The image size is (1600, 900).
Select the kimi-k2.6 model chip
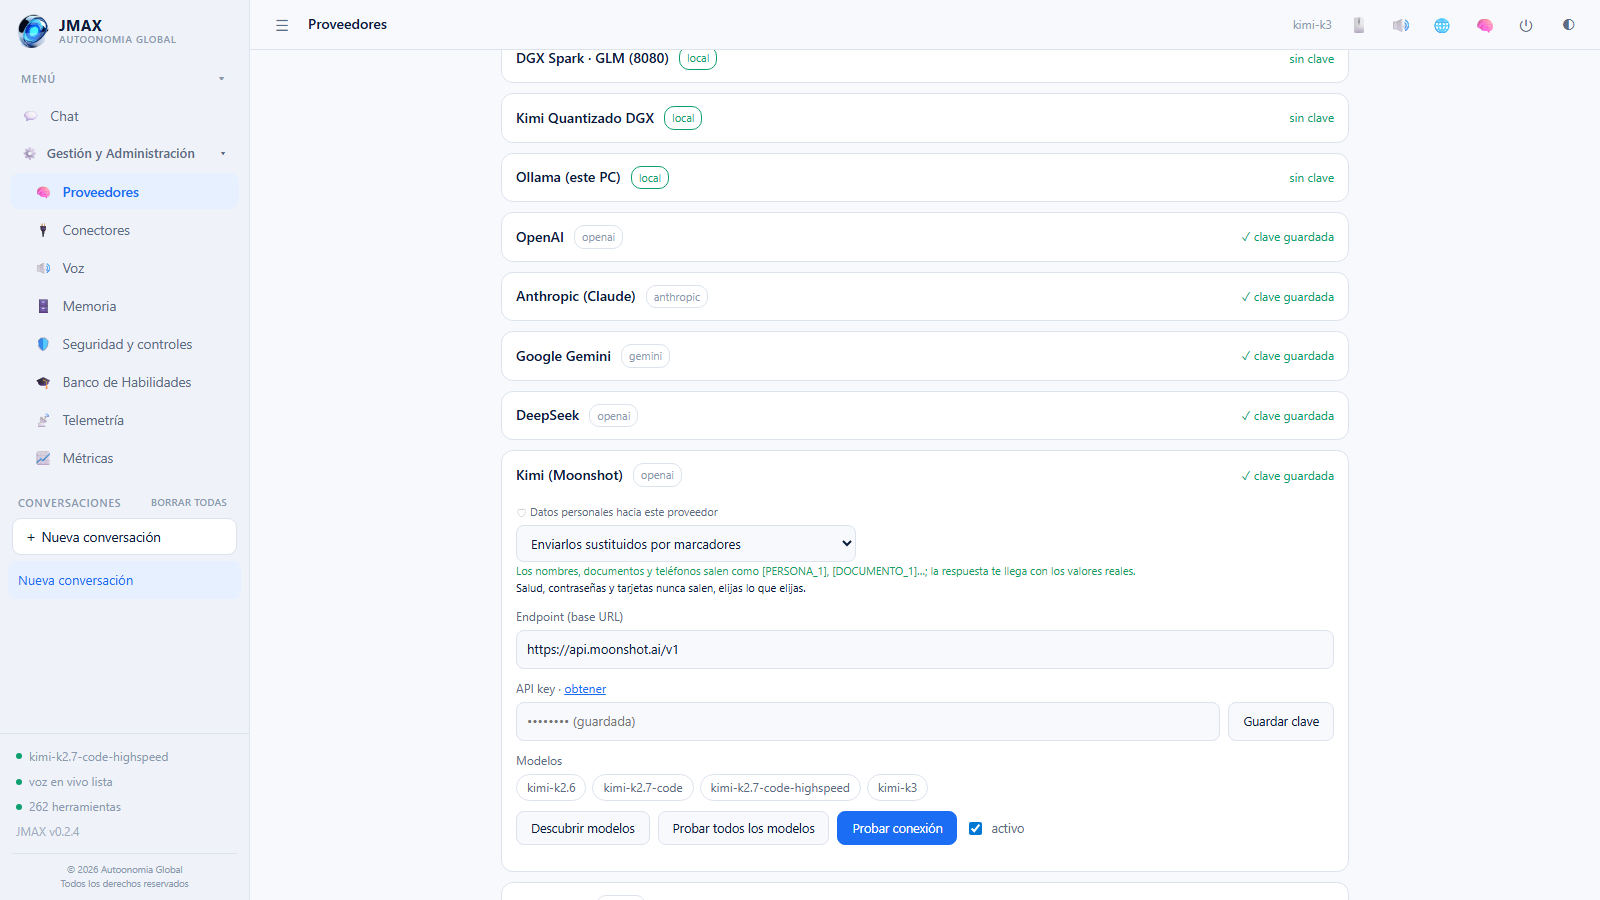tap(551, 788)
